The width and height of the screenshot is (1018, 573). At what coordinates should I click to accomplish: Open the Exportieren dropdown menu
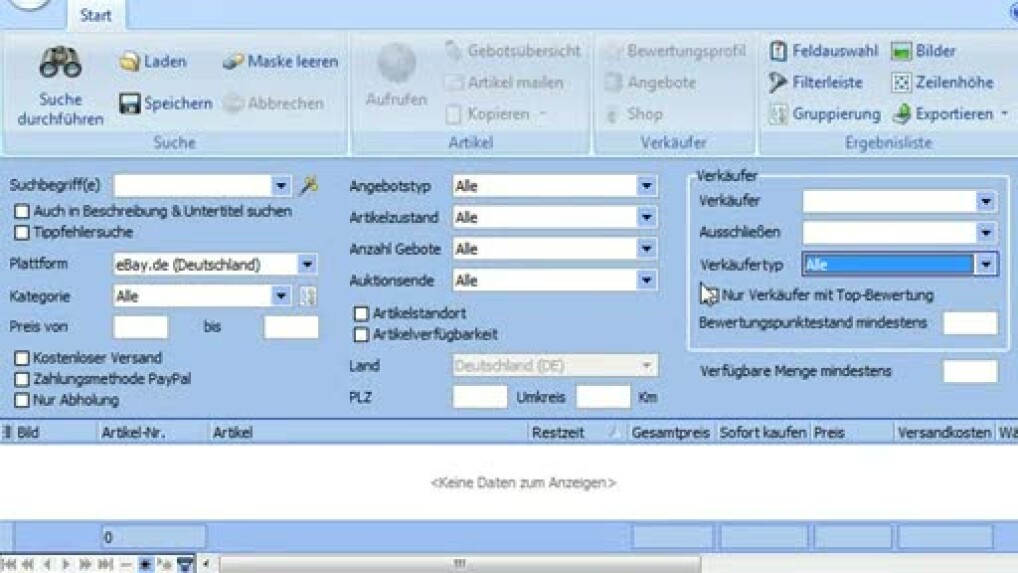[x=1003, y=114]
